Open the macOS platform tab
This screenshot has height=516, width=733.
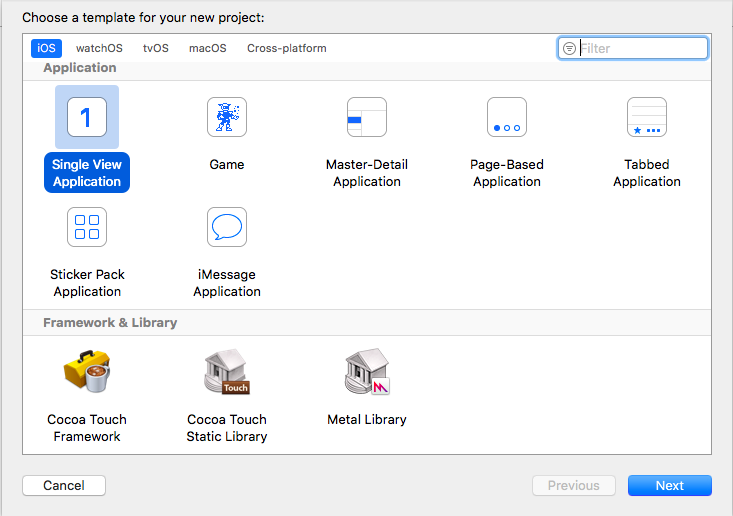(x=208, y=48)
